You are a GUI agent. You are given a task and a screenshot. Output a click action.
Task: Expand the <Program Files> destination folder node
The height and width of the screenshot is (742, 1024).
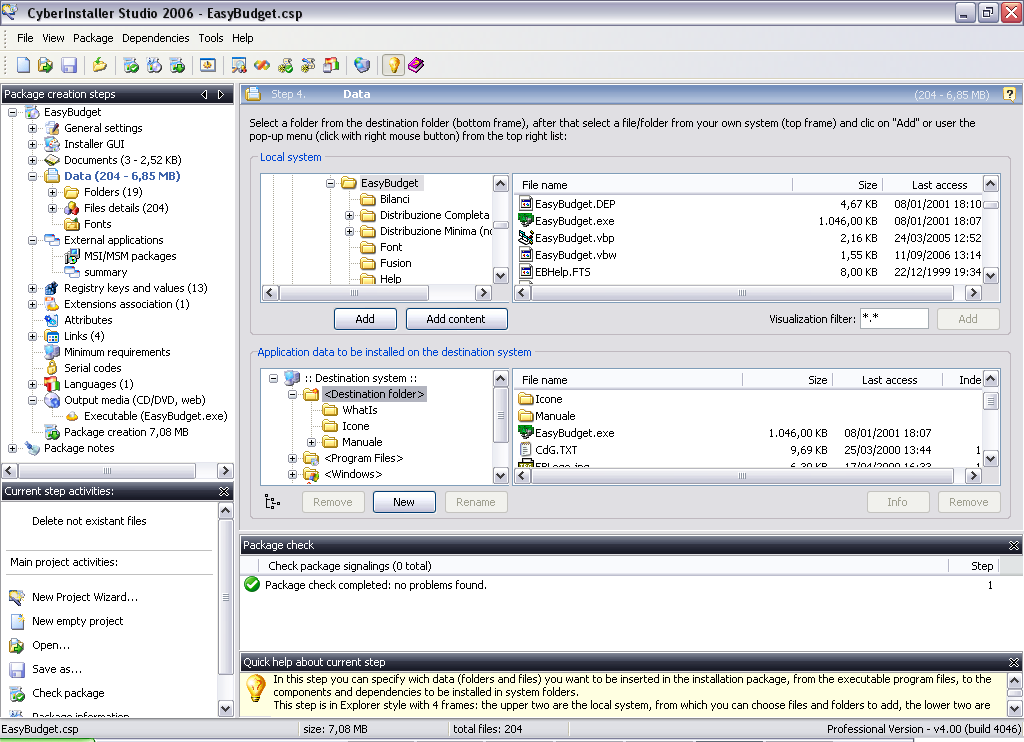(293, 459)
